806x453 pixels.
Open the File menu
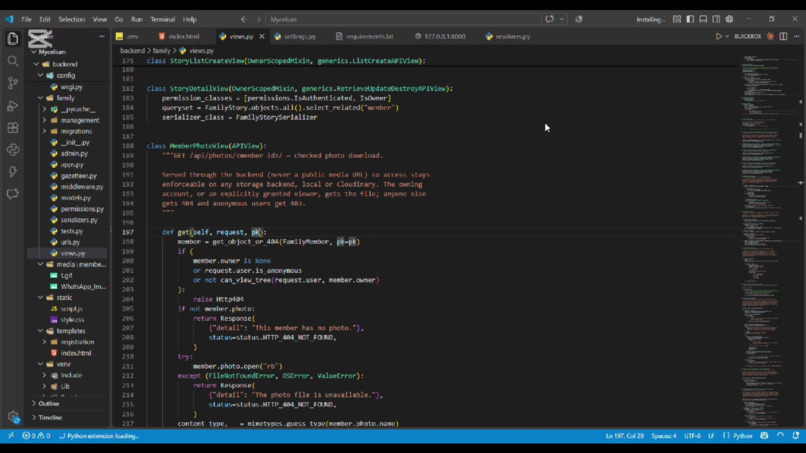coord(26,20)
